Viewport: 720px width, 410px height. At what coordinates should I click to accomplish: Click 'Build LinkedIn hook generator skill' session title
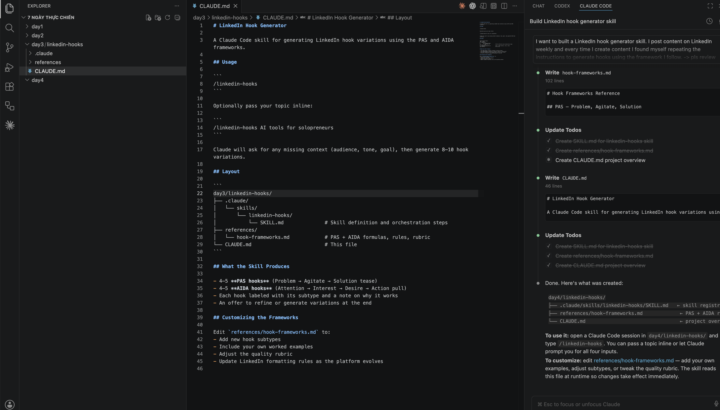pyautogui.click(x=573, y=21)
